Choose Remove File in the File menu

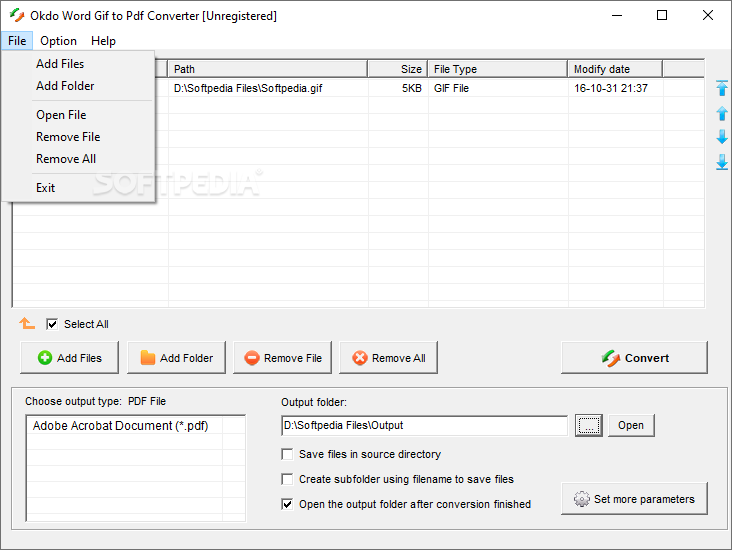pyautogui.click(x=68, y=137)
